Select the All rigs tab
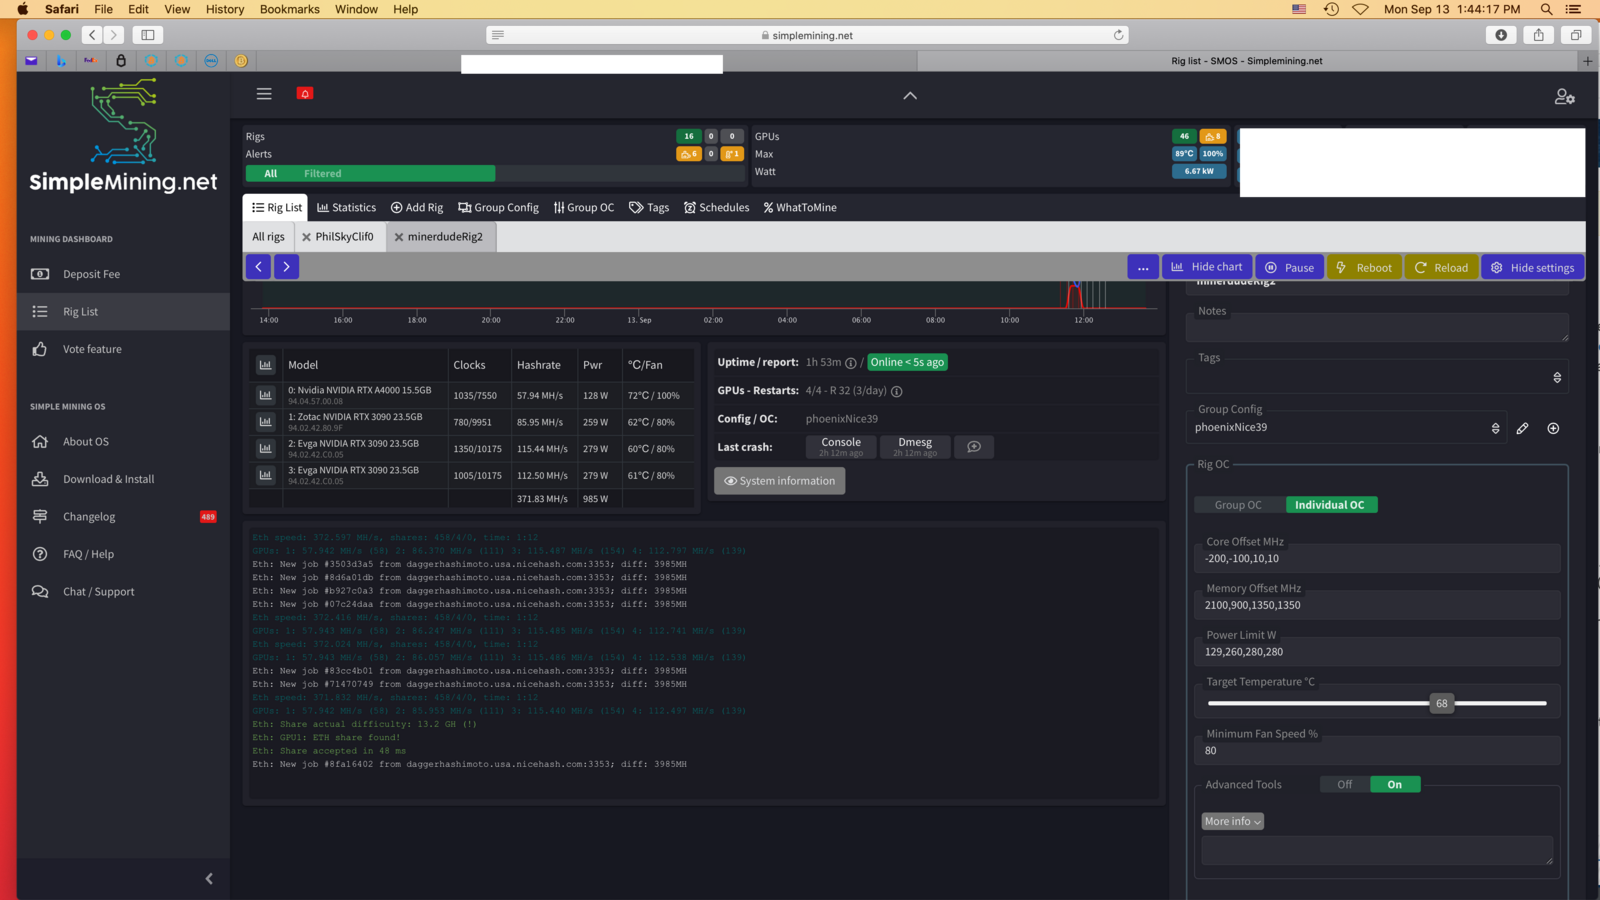This screenshot has width=1600, height=900. (x=268, y=237)
